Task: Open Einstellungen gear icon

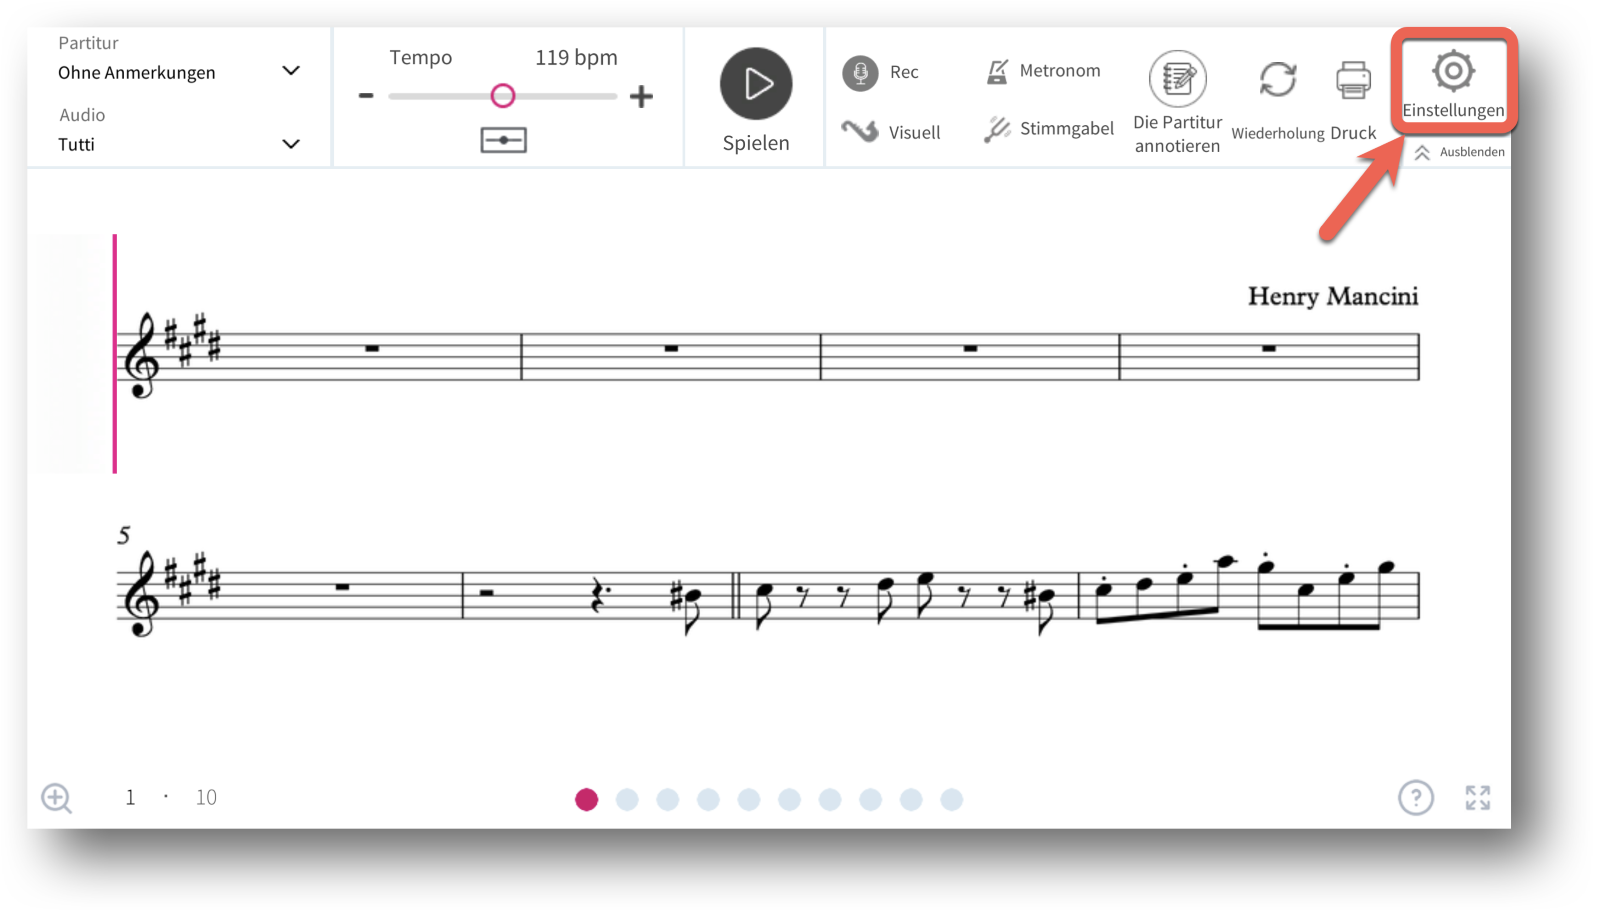Action: pos(1453,71)
